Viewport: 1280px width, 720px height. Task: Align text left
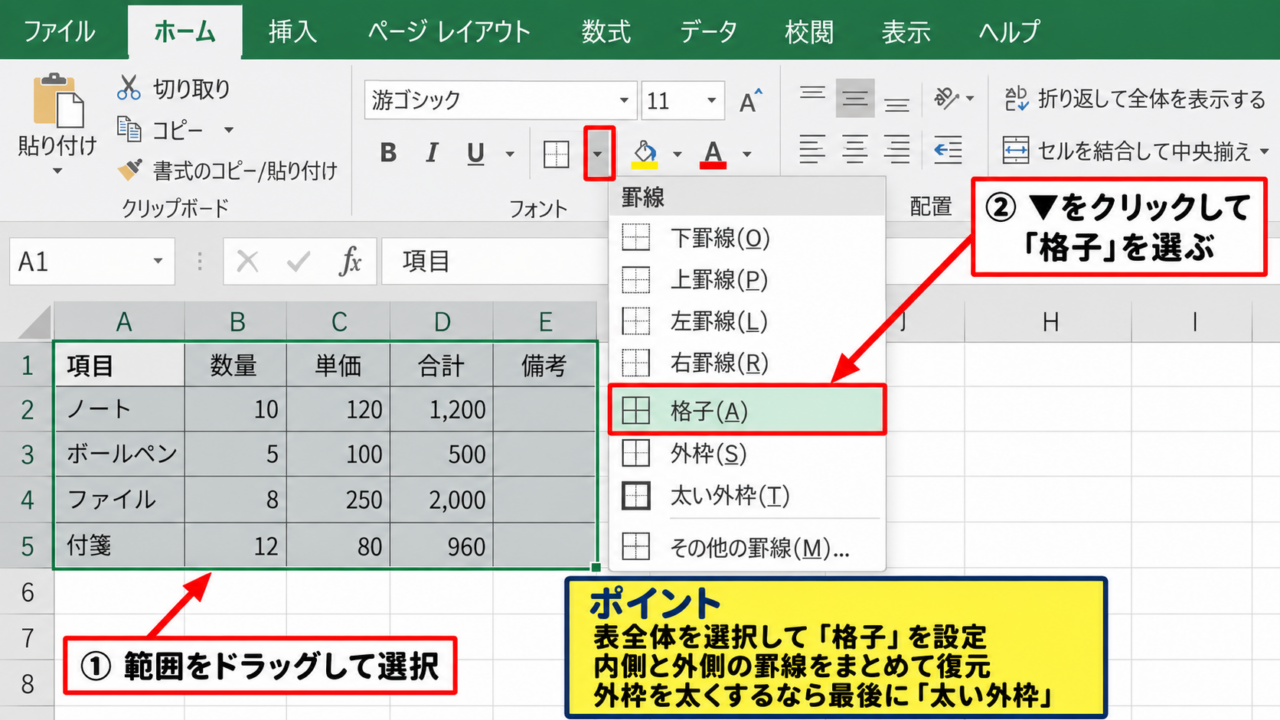pyautogui.click(x=812, y=150)
